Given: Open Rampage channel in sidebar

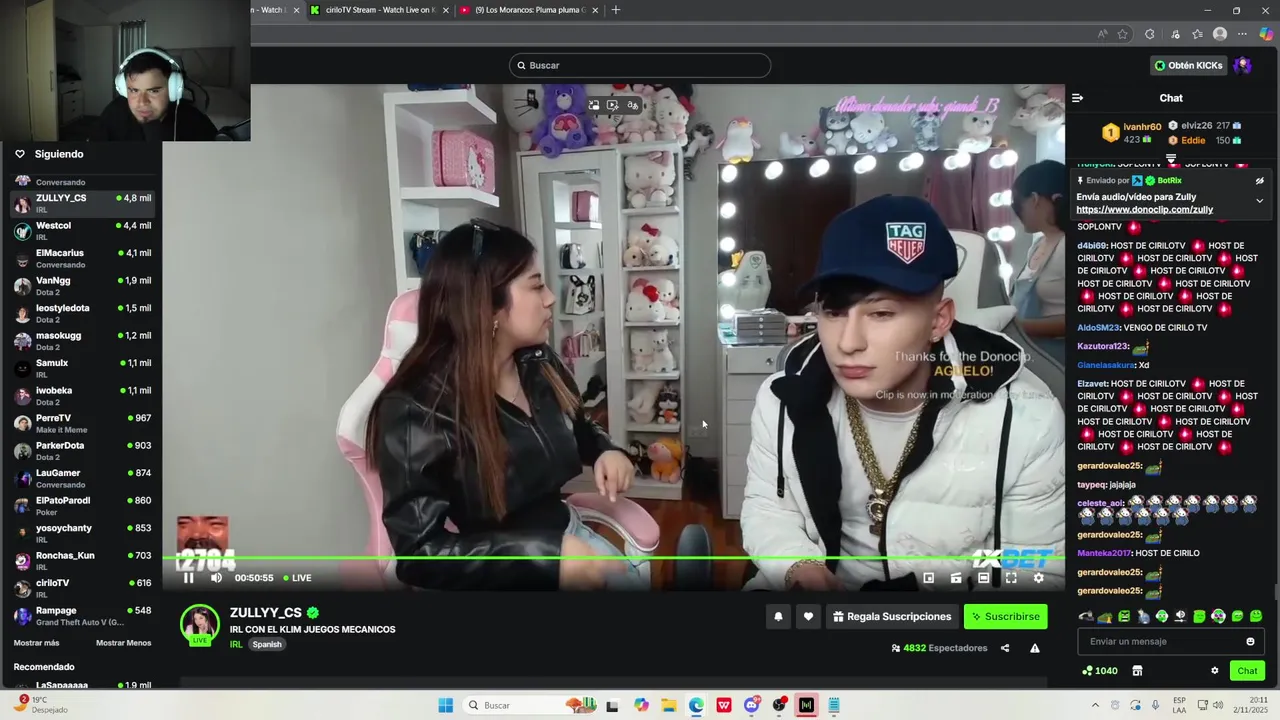Looking at the screenshot, I should pyautogui.click(x=82, y=616).
